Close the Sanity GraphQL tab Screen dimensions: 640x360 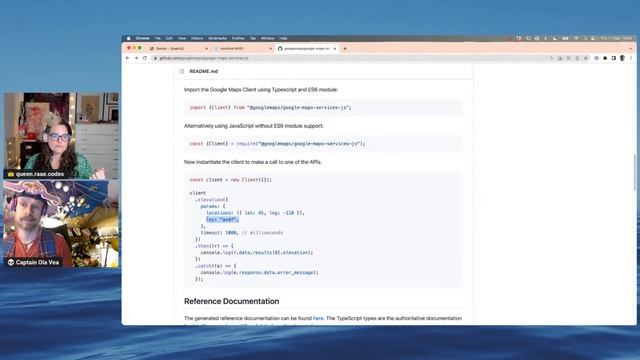coord(206,49)
